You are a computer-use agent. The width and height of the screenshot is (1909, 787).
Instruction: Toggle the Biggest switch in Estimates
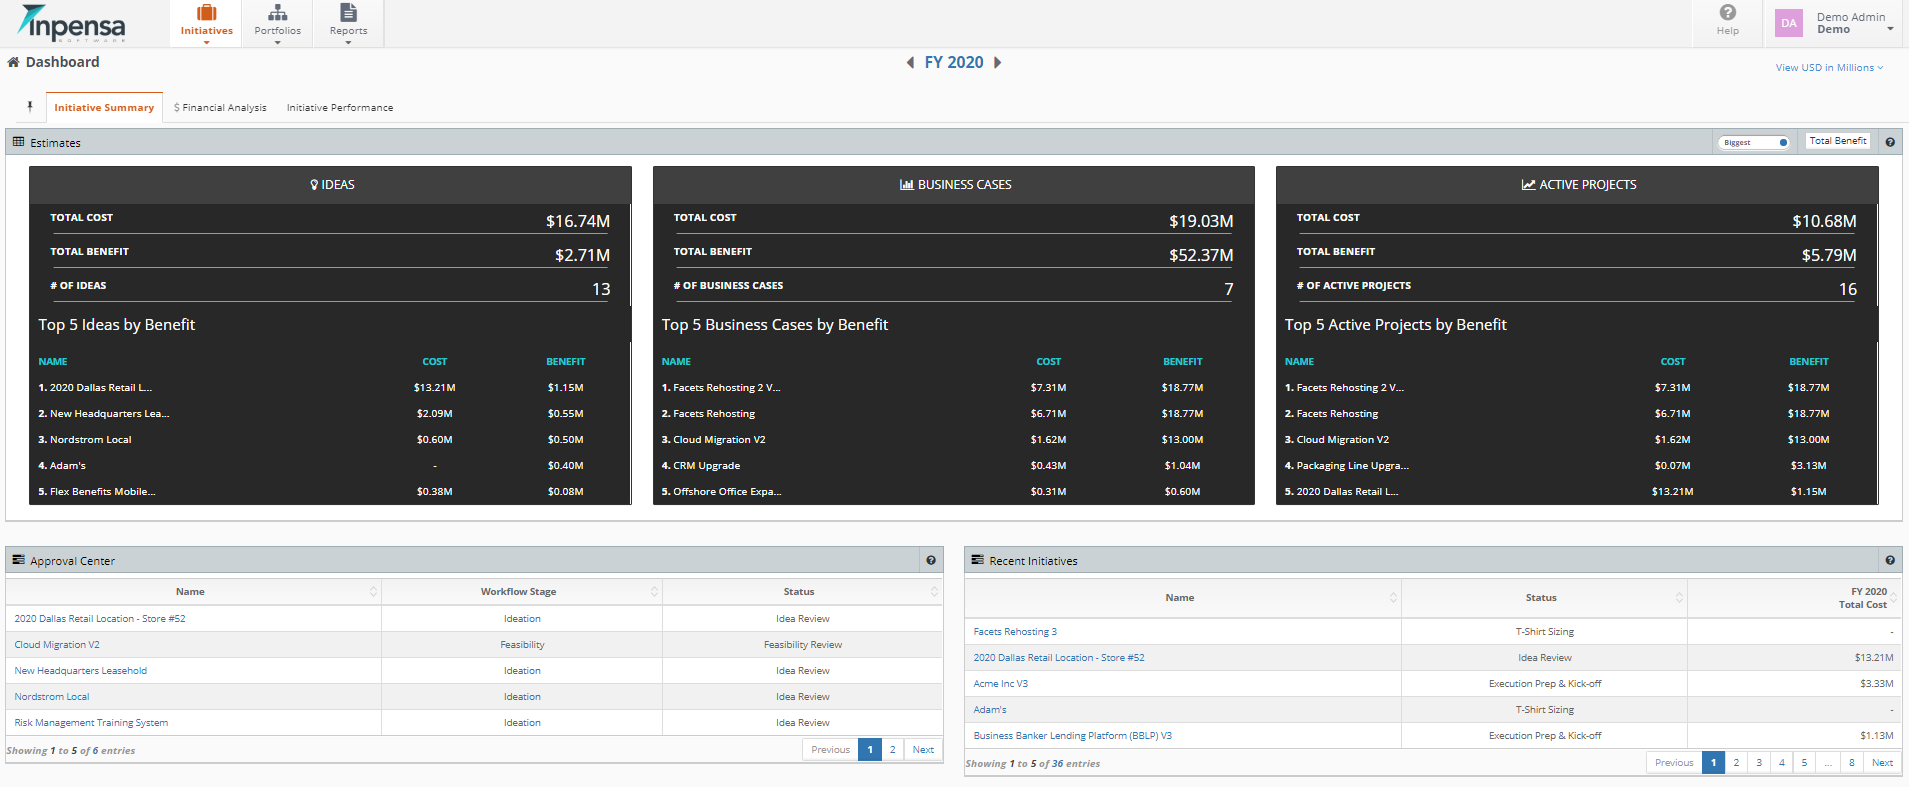1754,142
